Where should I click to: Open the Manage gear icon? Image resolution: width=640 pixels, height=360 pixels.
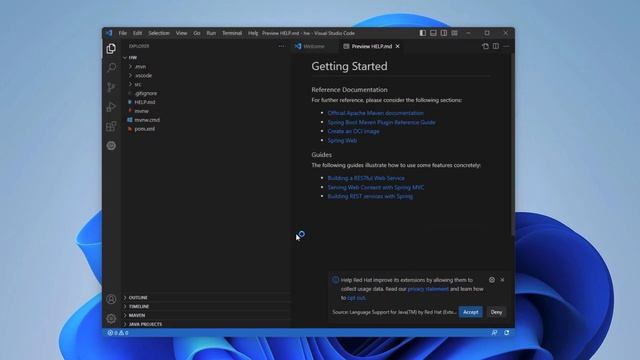pos(111,318)
